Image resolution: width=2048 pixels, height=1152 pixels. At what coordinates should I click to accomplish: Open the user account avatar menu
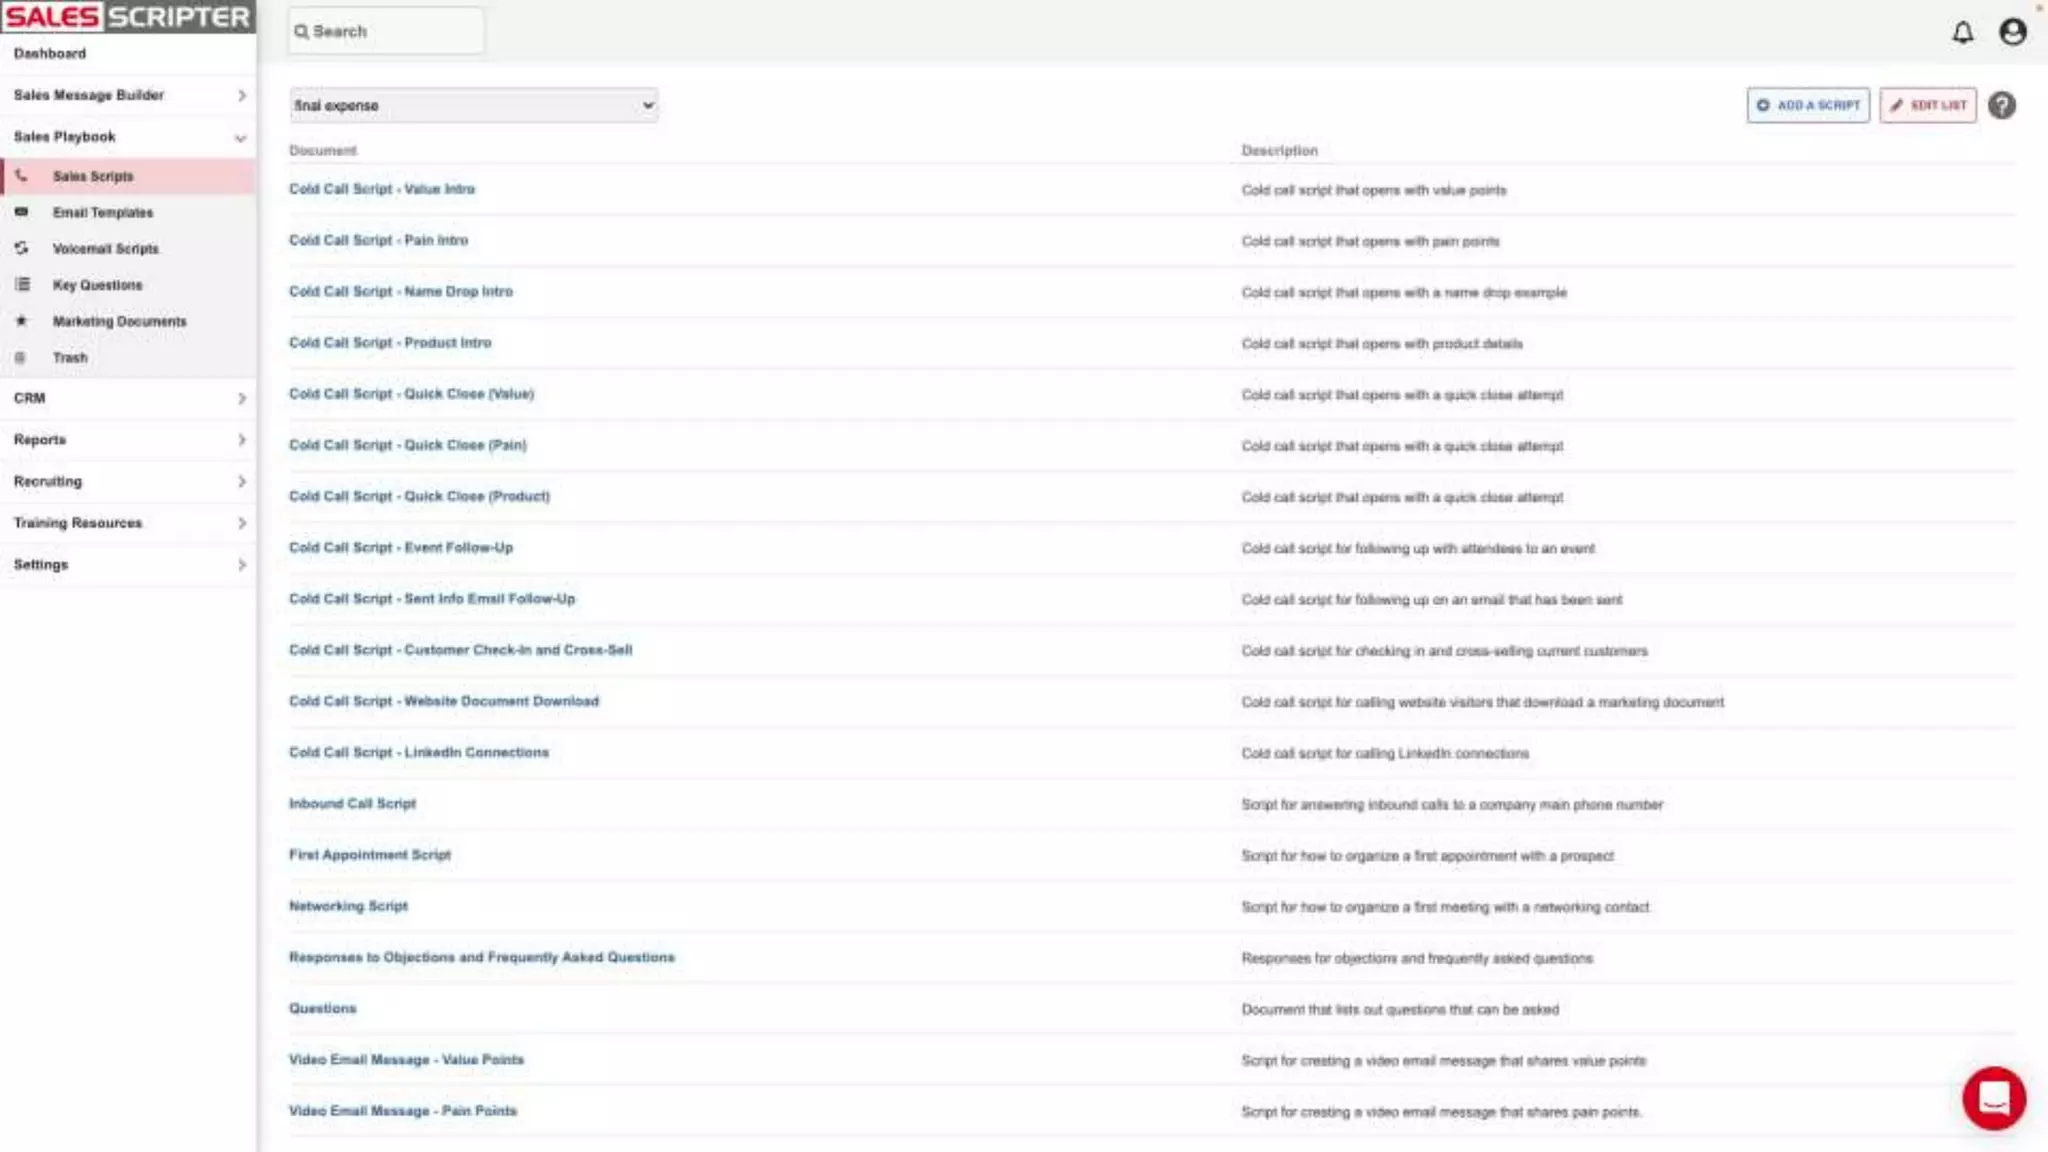tap(2012, 32)
